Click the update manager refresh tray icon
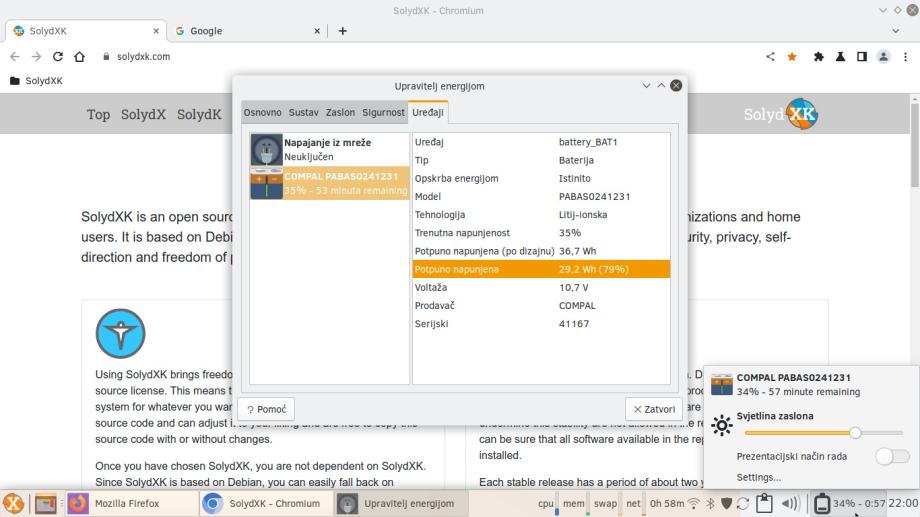The height and width of the screenshot is (517, 920). (743, 504)
